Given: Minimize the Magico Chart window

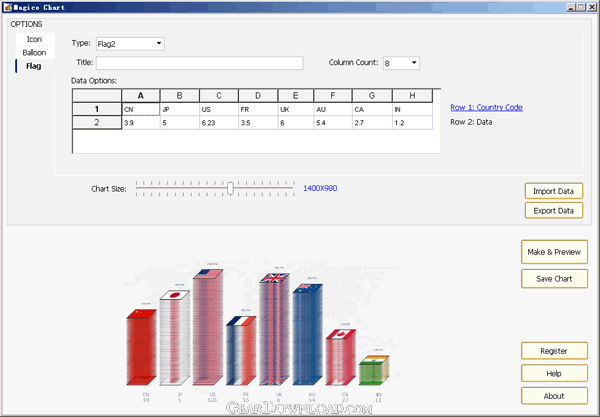Looking at the screenshot, I should click(x=571, y=7).
